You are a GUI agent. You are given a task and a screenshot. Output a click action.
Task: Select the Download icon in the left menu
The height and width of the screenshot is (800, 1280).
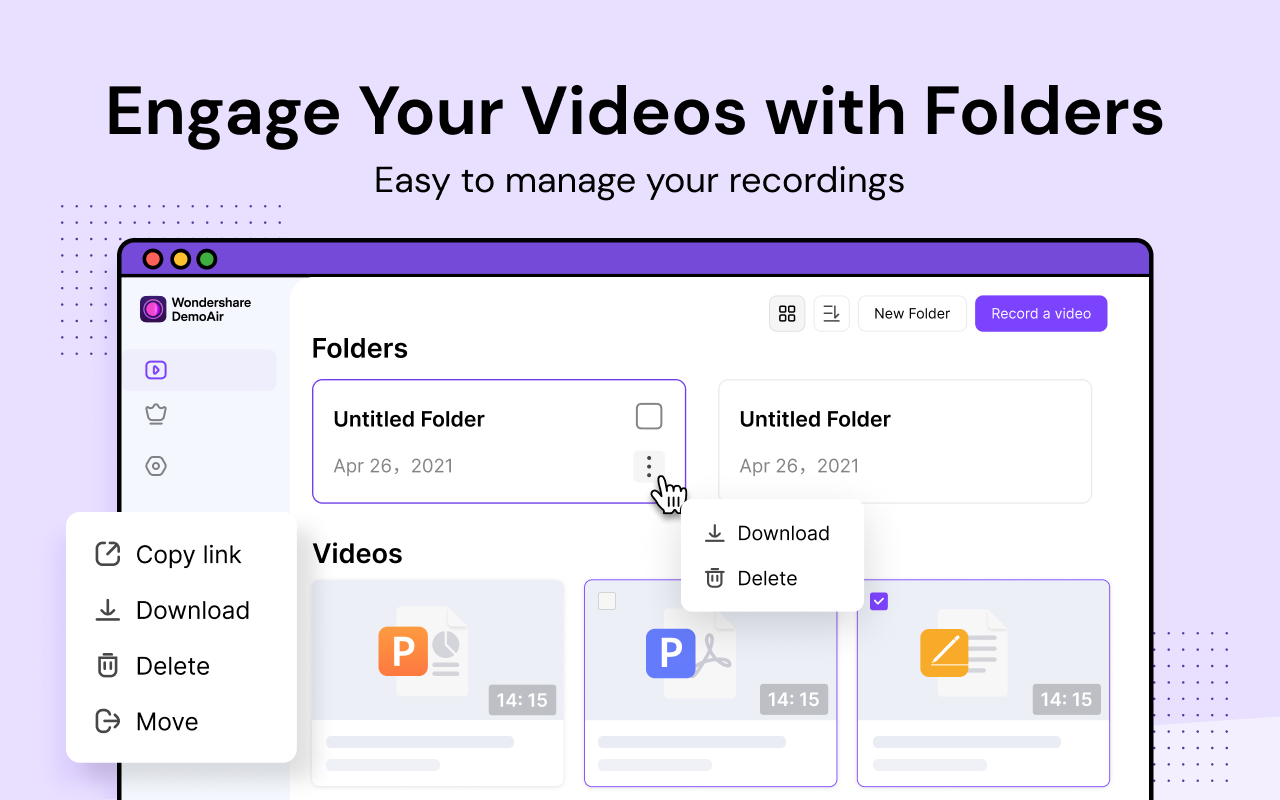pyautogui.click(x=107, y=610)
